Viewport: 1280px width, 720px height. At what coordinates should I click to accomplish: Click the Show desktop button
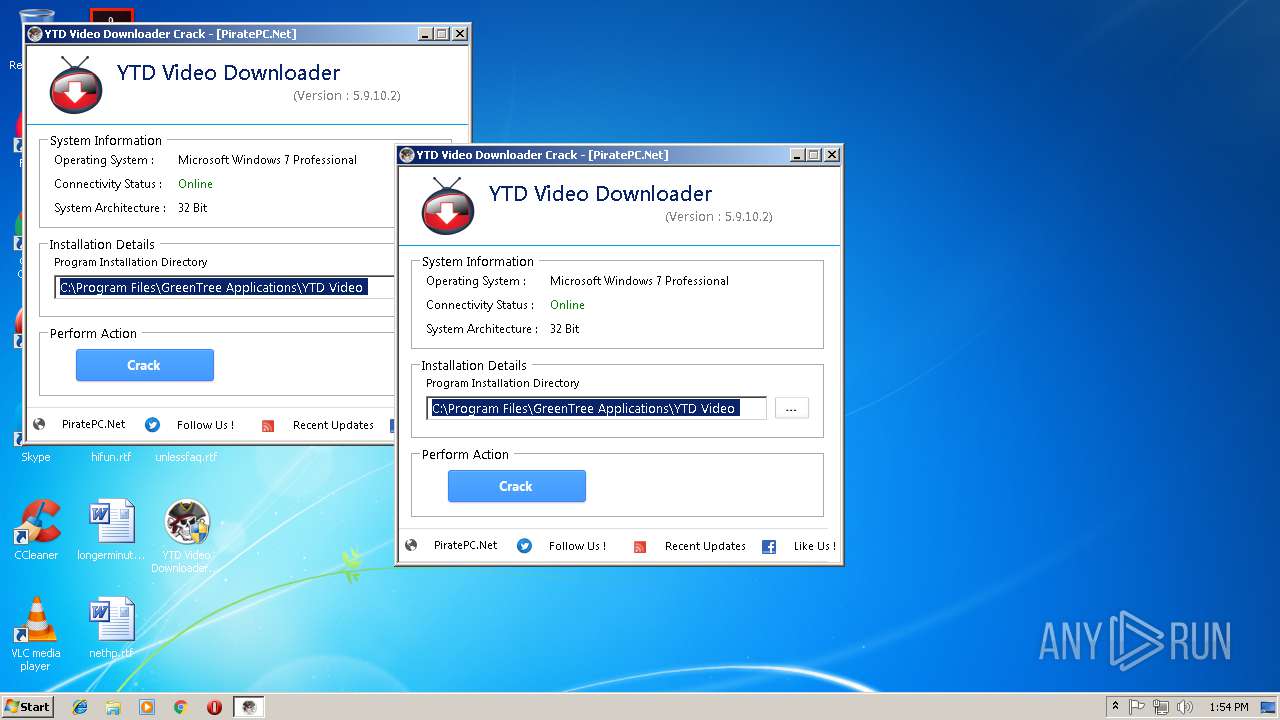pos(1268,707)
